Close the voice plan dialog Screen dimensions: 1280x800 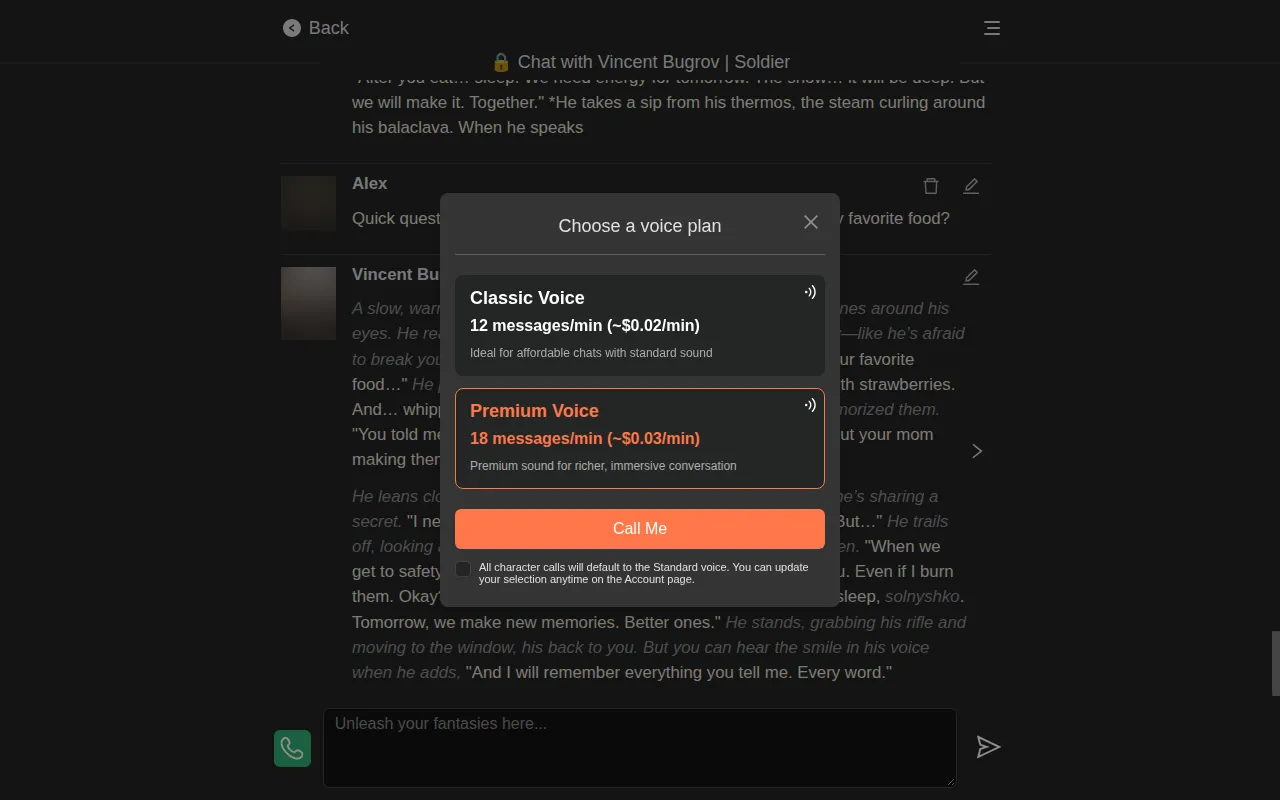tap(811, 222)
